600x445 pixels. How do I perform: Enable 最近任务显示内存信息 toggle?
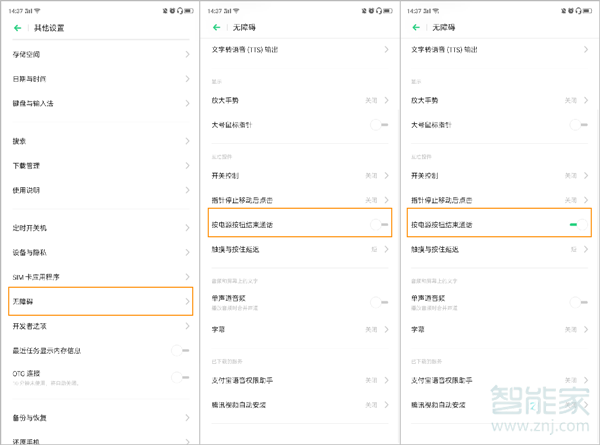[x=180, y=350]
